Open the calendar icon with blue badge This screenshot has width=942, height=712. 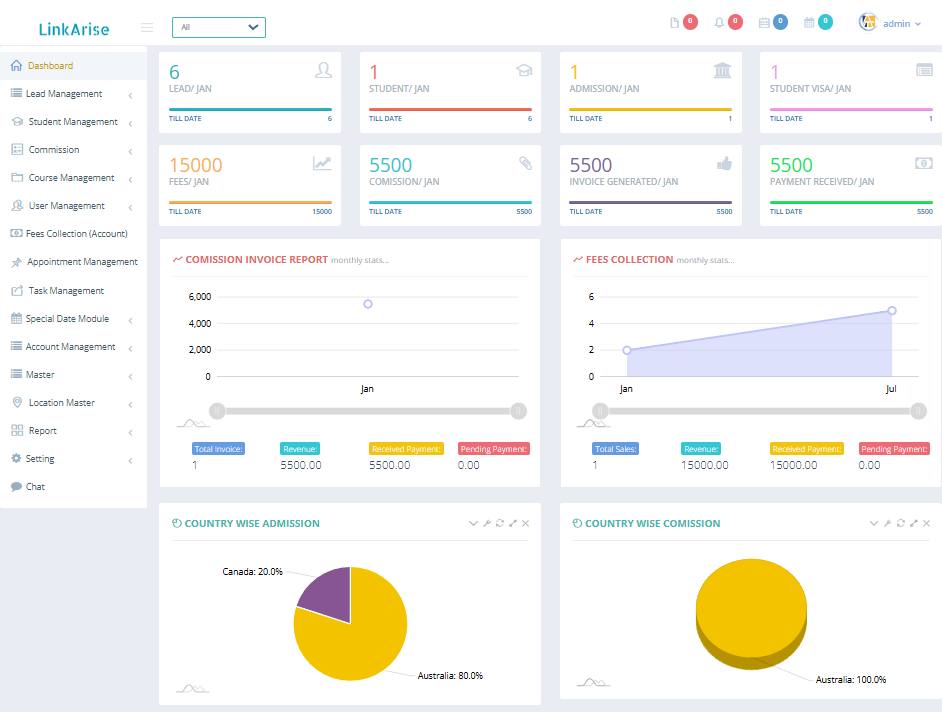click(764, 20)
